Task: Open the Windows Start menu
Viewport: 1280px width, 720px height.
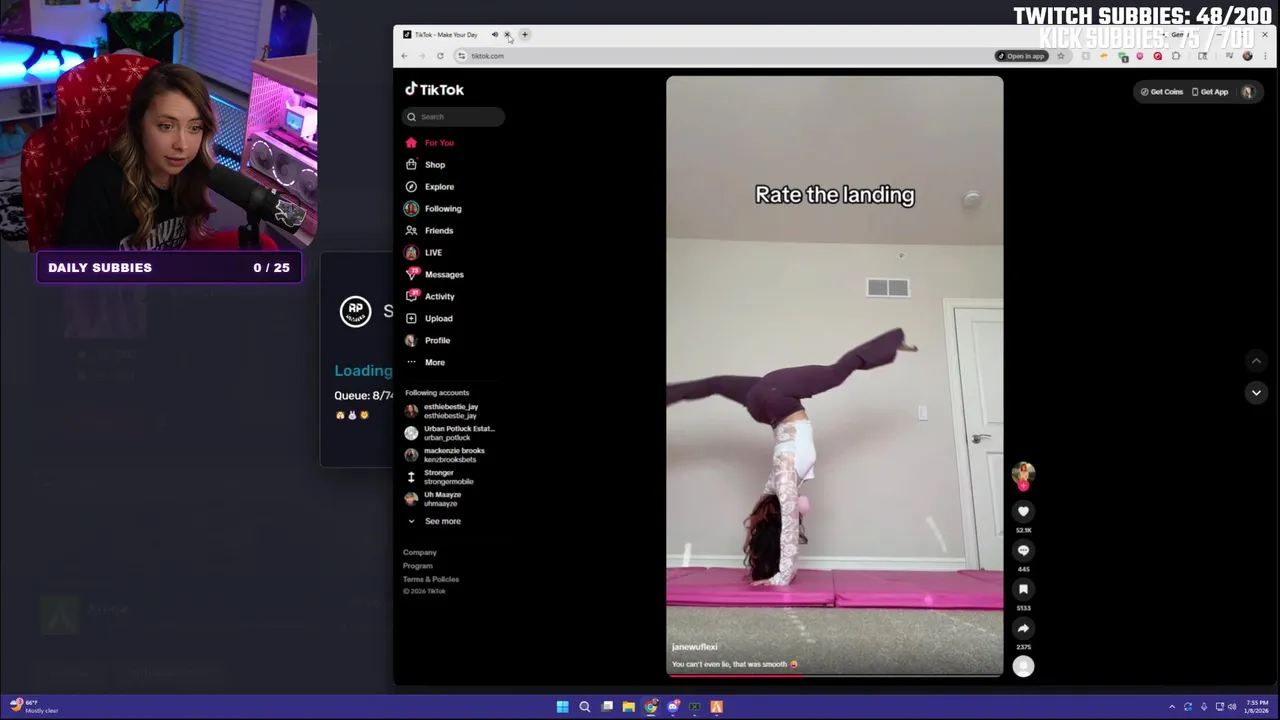Action: coord(562,707)
